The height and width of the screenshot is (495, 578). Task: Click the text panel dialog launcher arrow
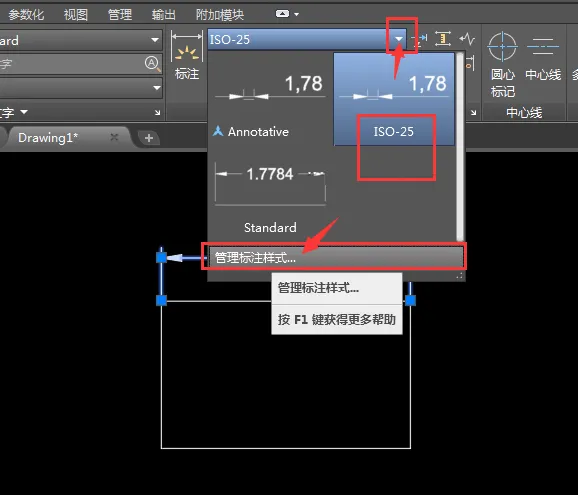coord(157,112)
